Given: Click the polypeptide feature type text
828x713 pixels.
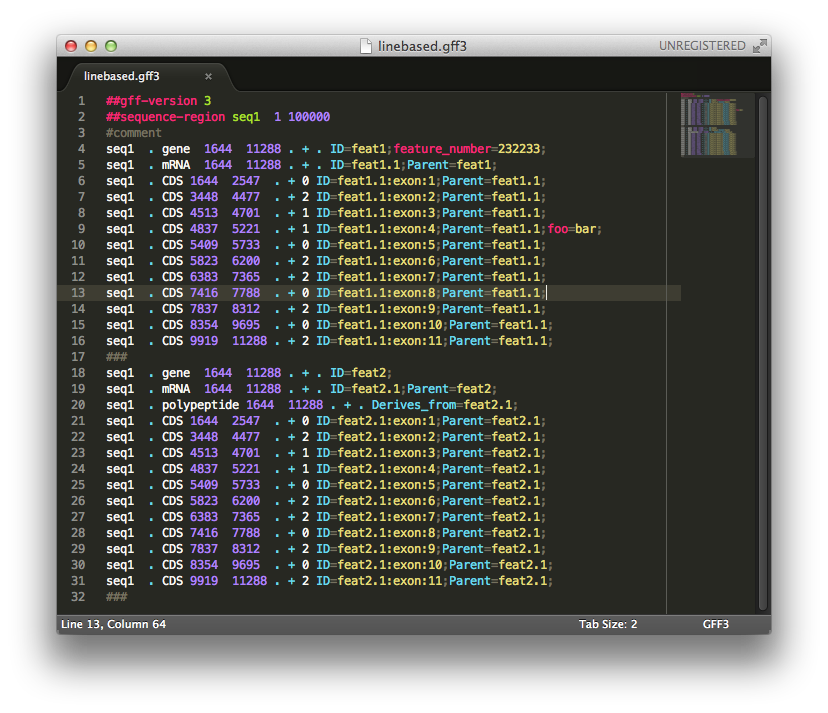Looking at the screenshot, I should (200, 405).
